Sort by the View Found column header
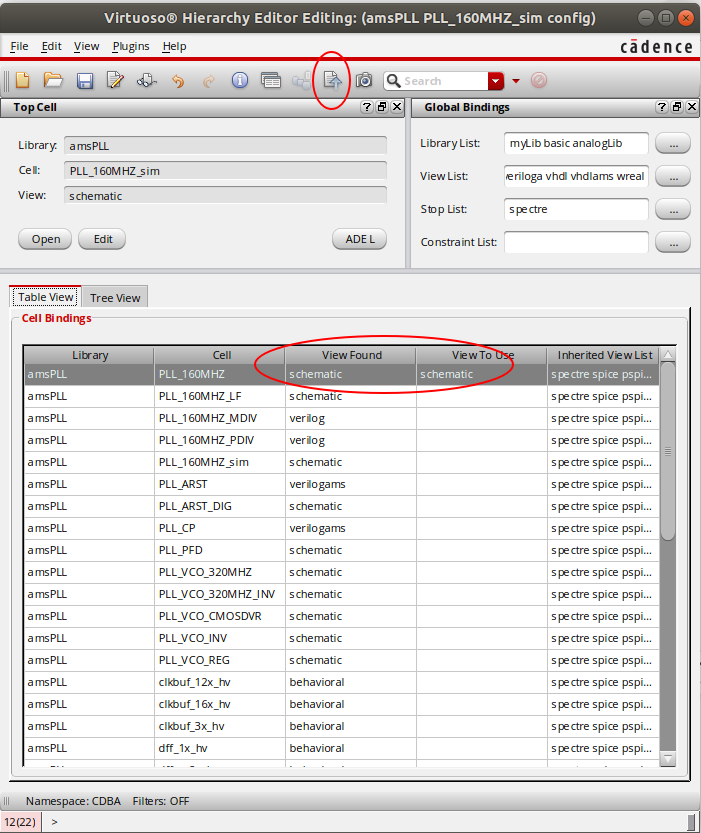 coord(352,355)
